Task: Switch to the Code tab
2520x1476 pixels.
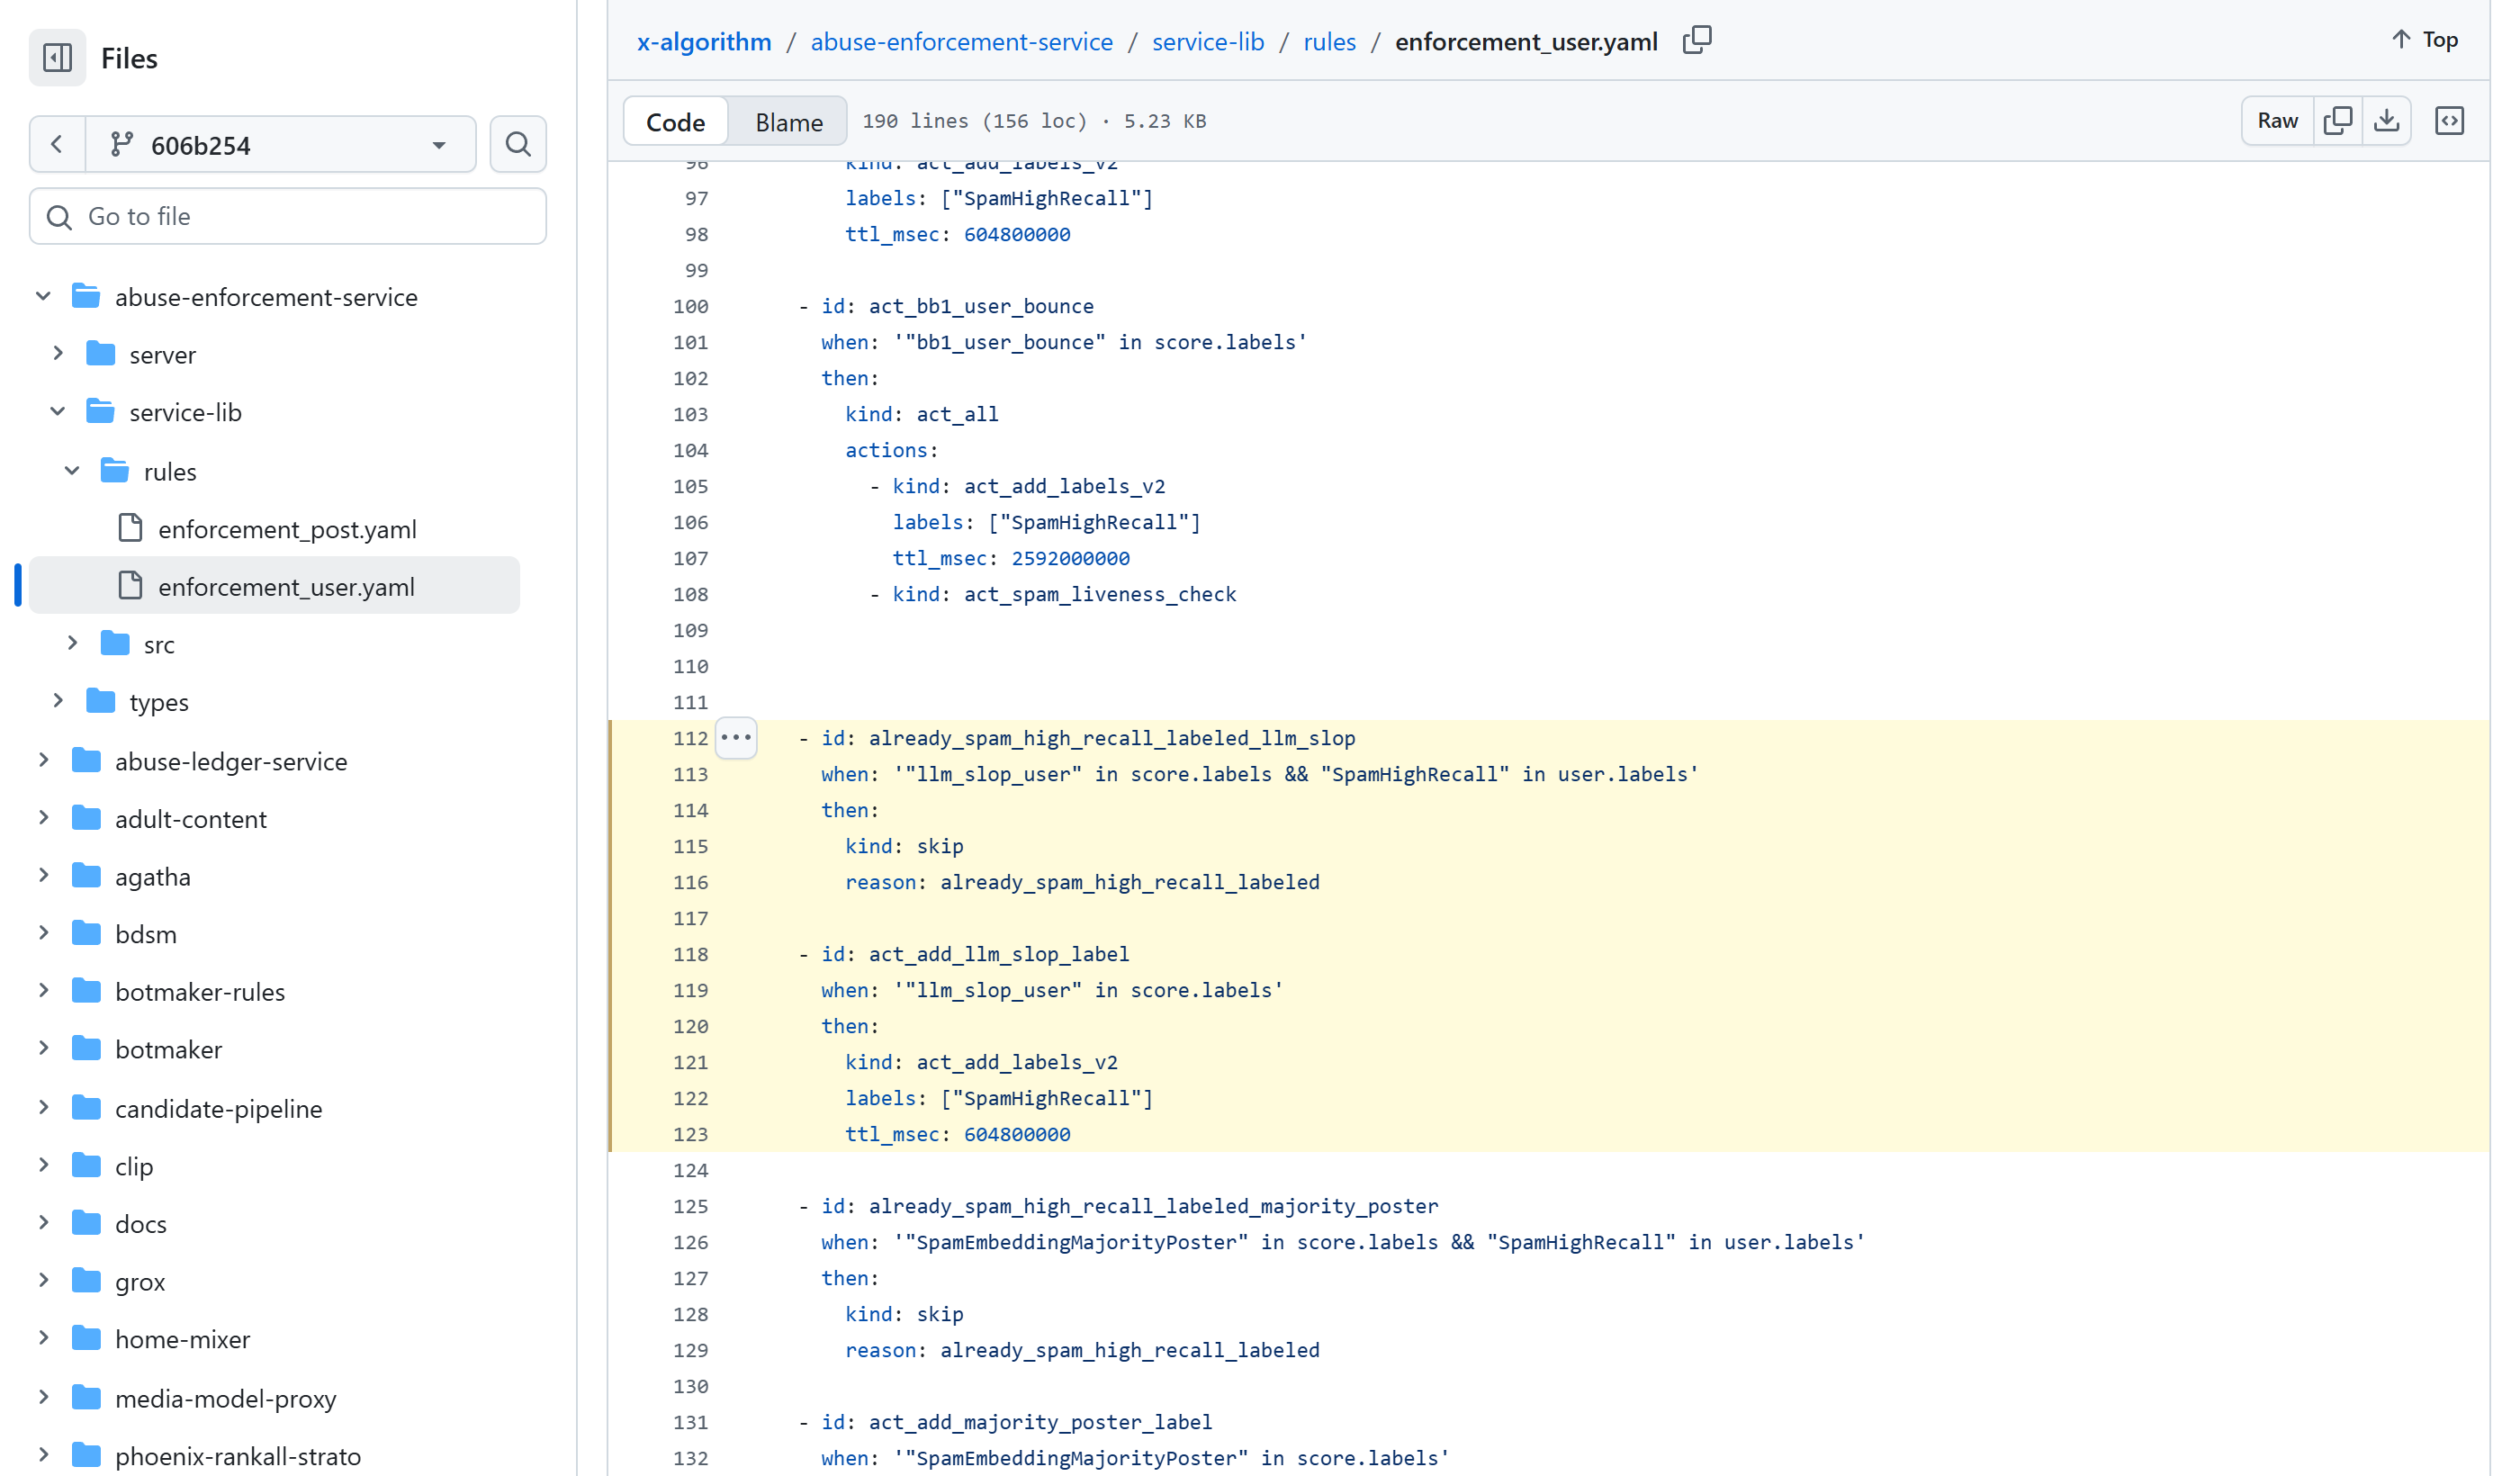Action: (676, 122)
